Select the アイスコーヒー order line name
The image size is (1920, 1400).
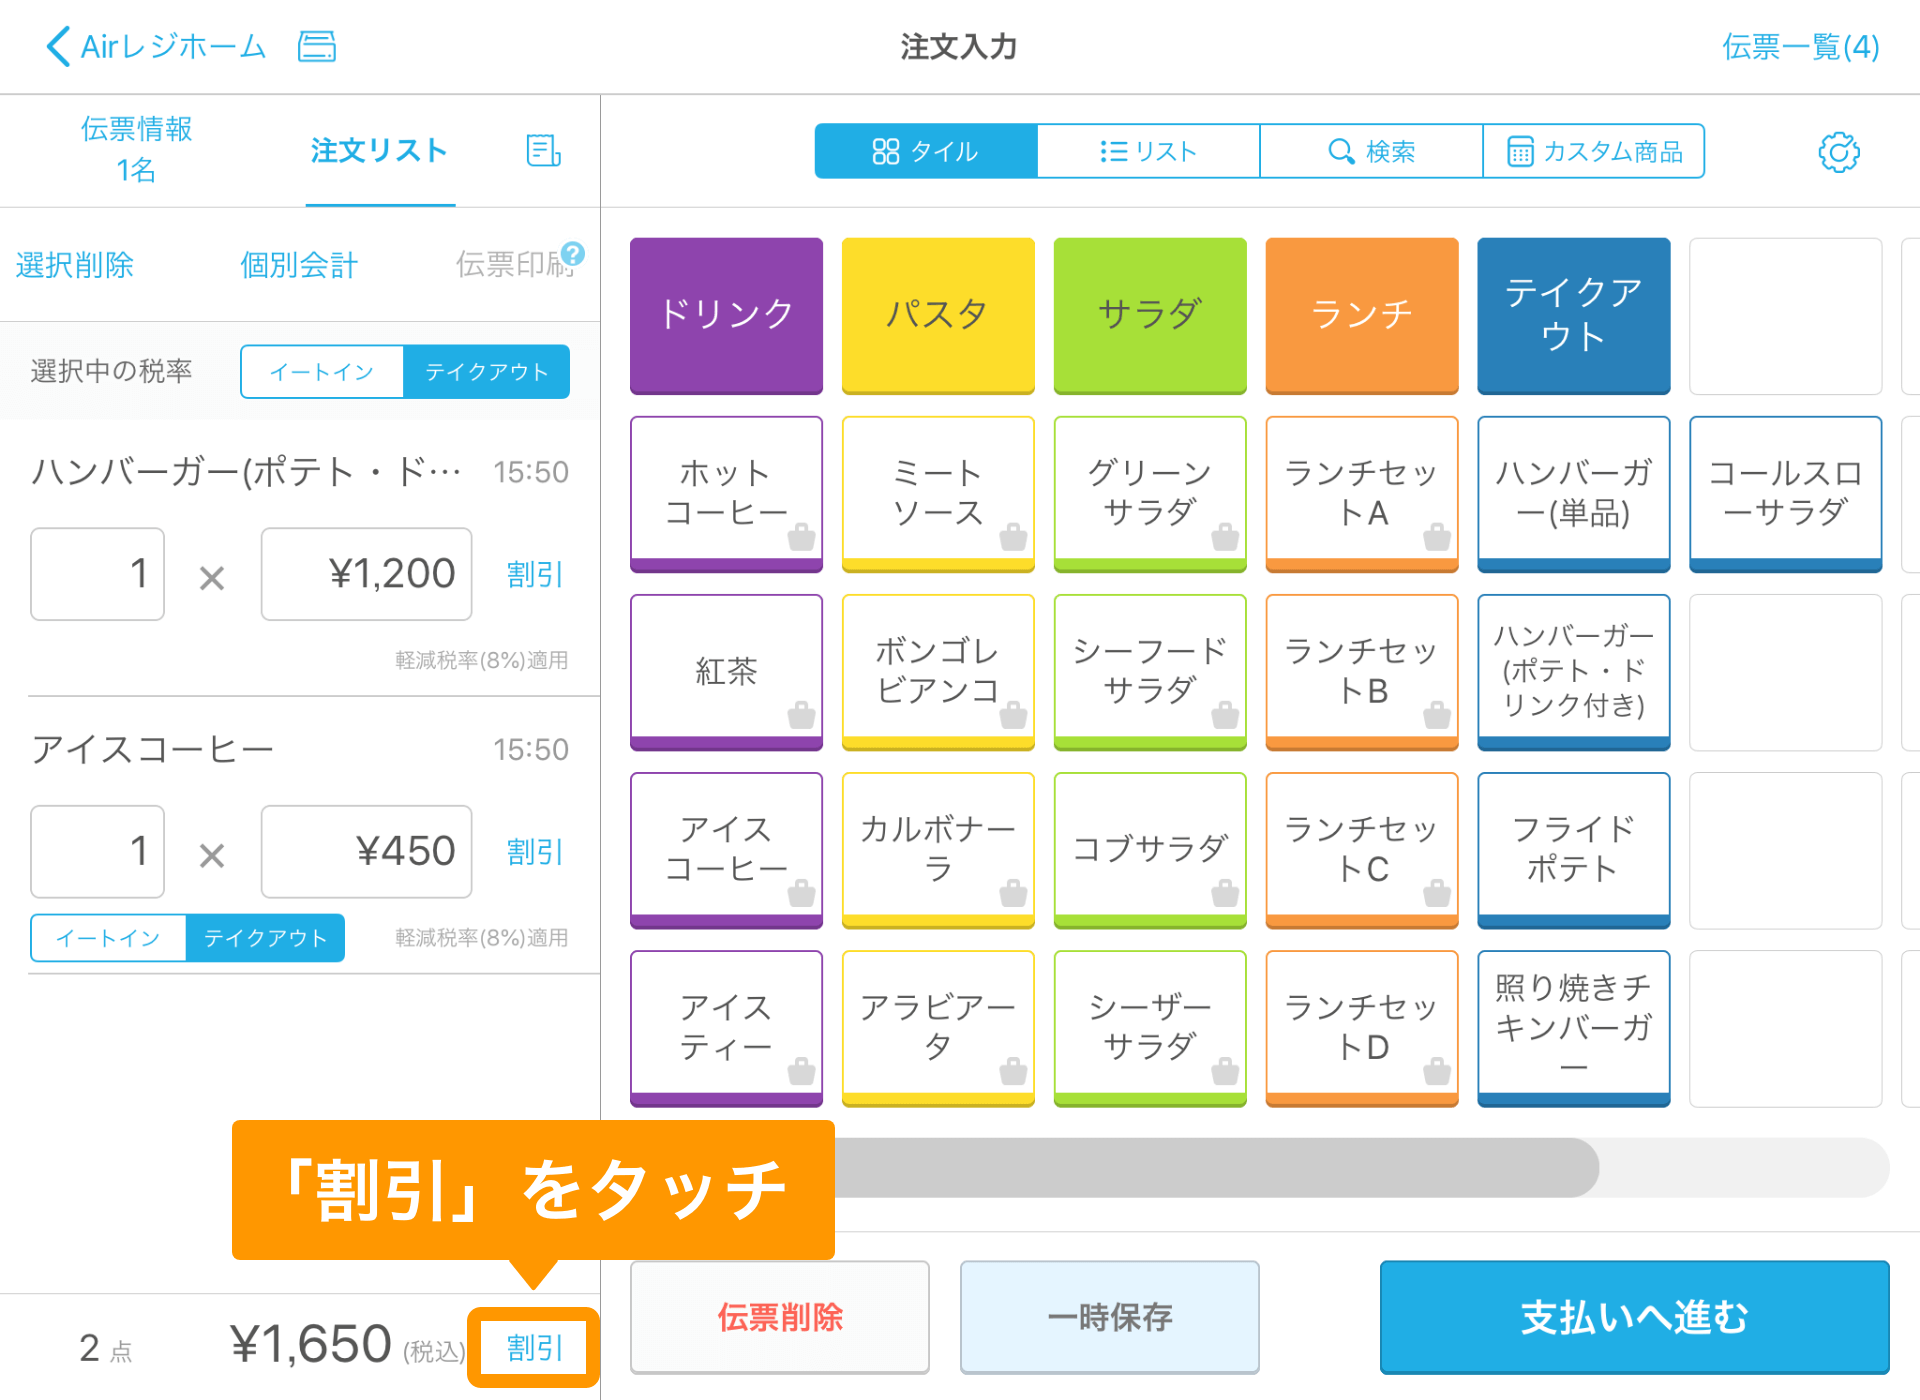coord(152,749)
